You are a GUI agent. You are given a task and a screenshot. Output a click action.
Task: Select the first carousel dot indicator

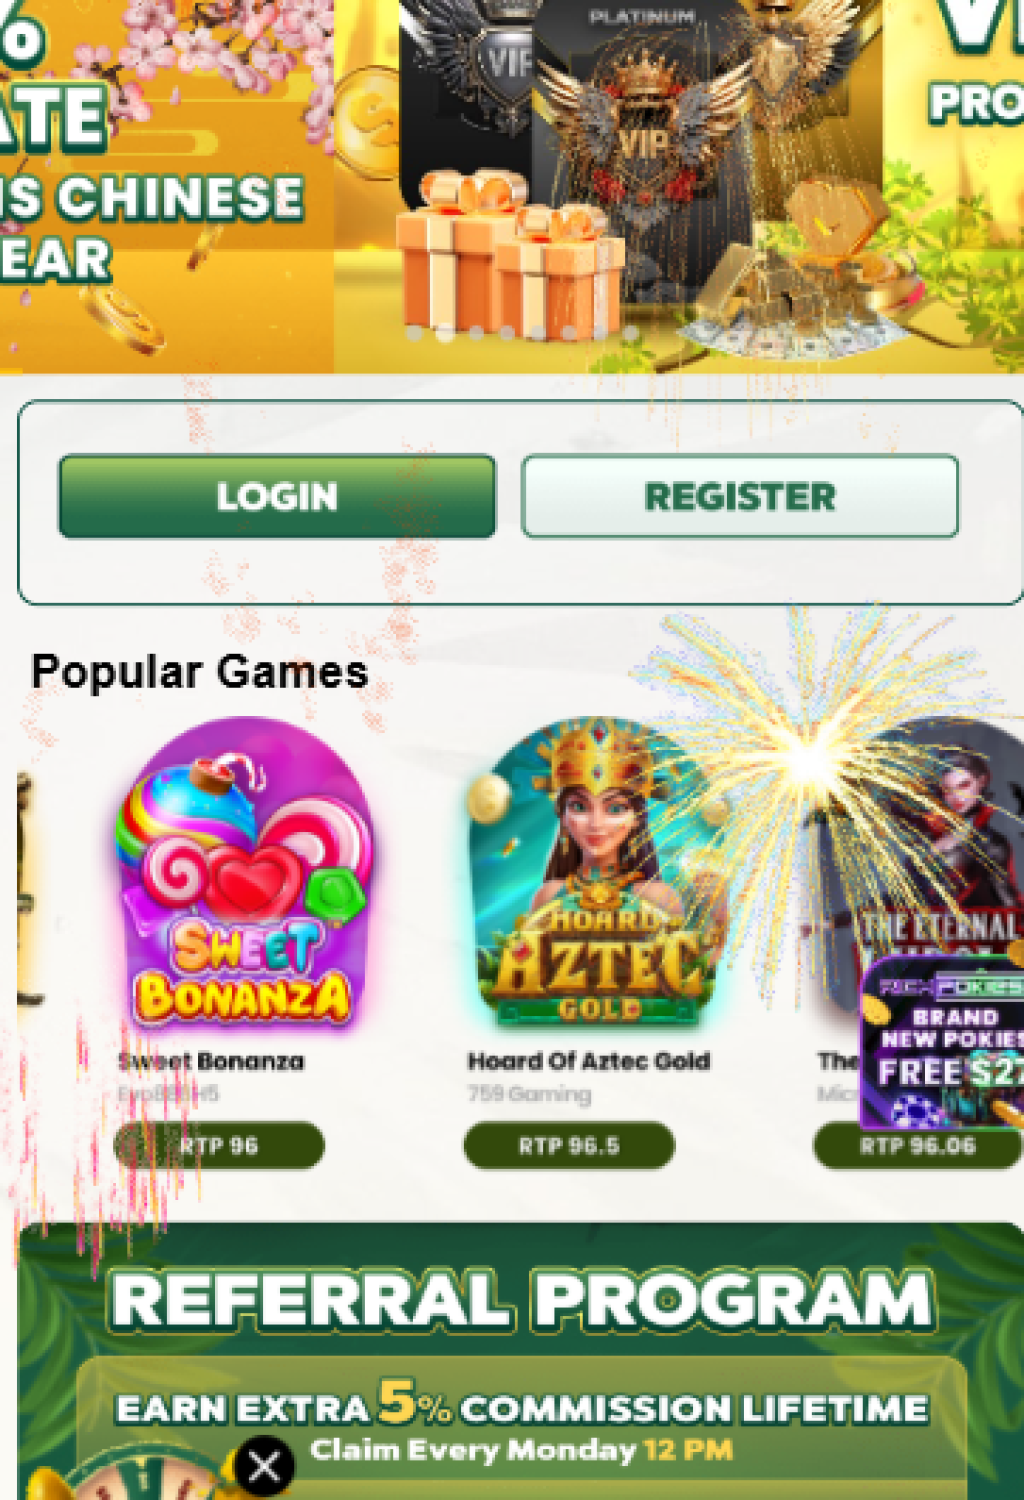pos(415,333)
